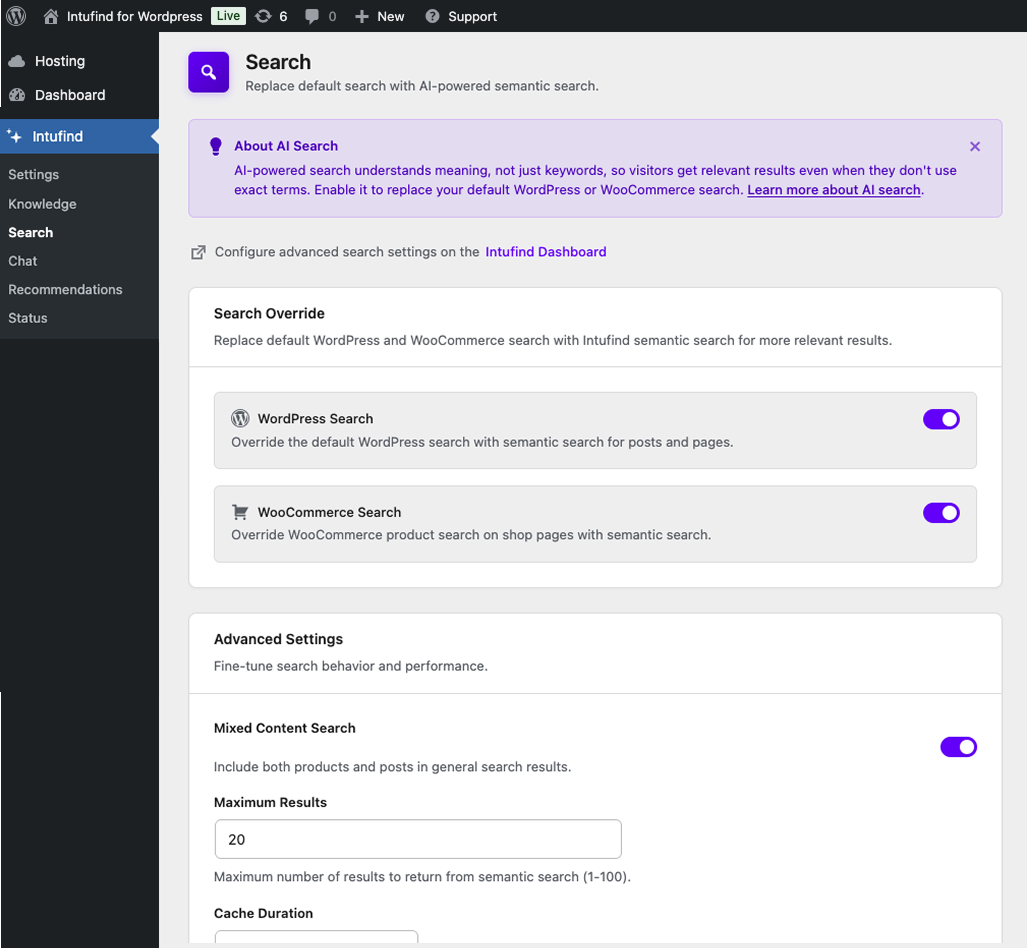Follow the Learn more about AI search link
This screenshot has width=1027, height=948.
[833, 189]
